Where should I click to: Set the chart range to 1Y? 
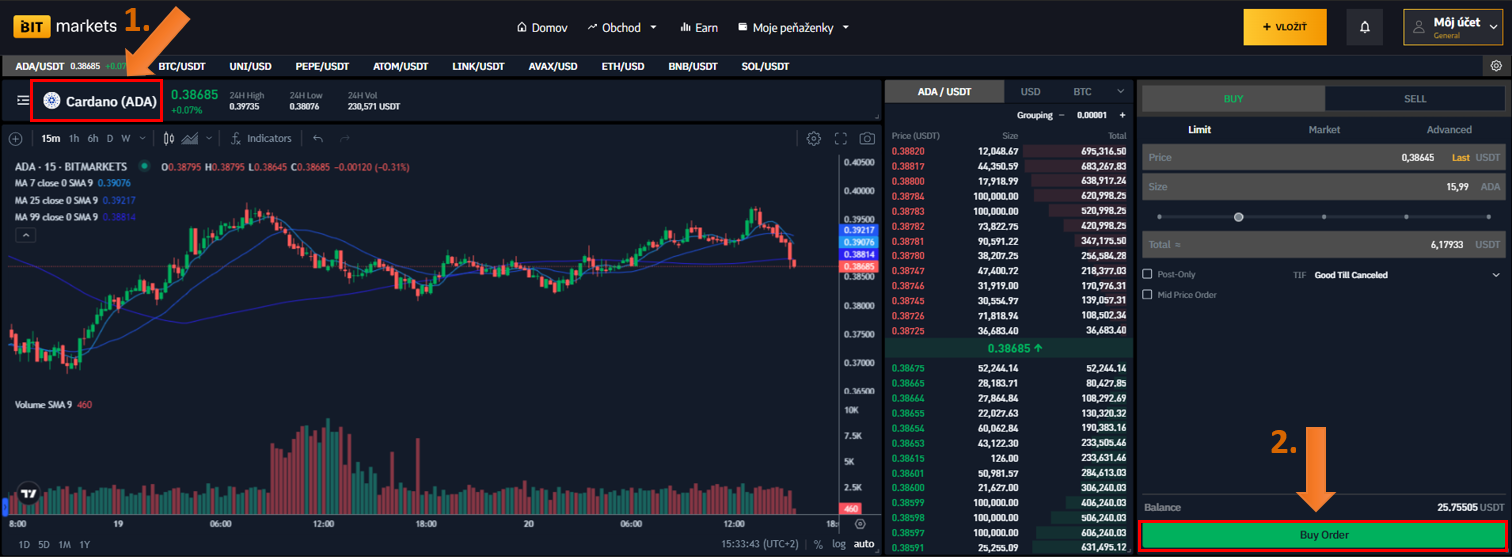coord(85,544)
